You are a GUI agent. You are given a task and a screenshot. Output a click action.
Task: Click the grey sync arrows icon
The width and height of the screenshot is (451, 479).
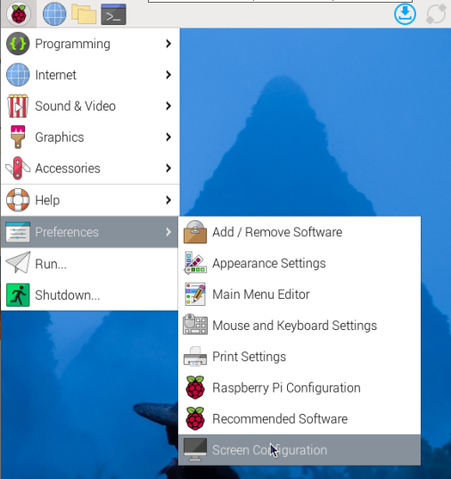(436, 14)
